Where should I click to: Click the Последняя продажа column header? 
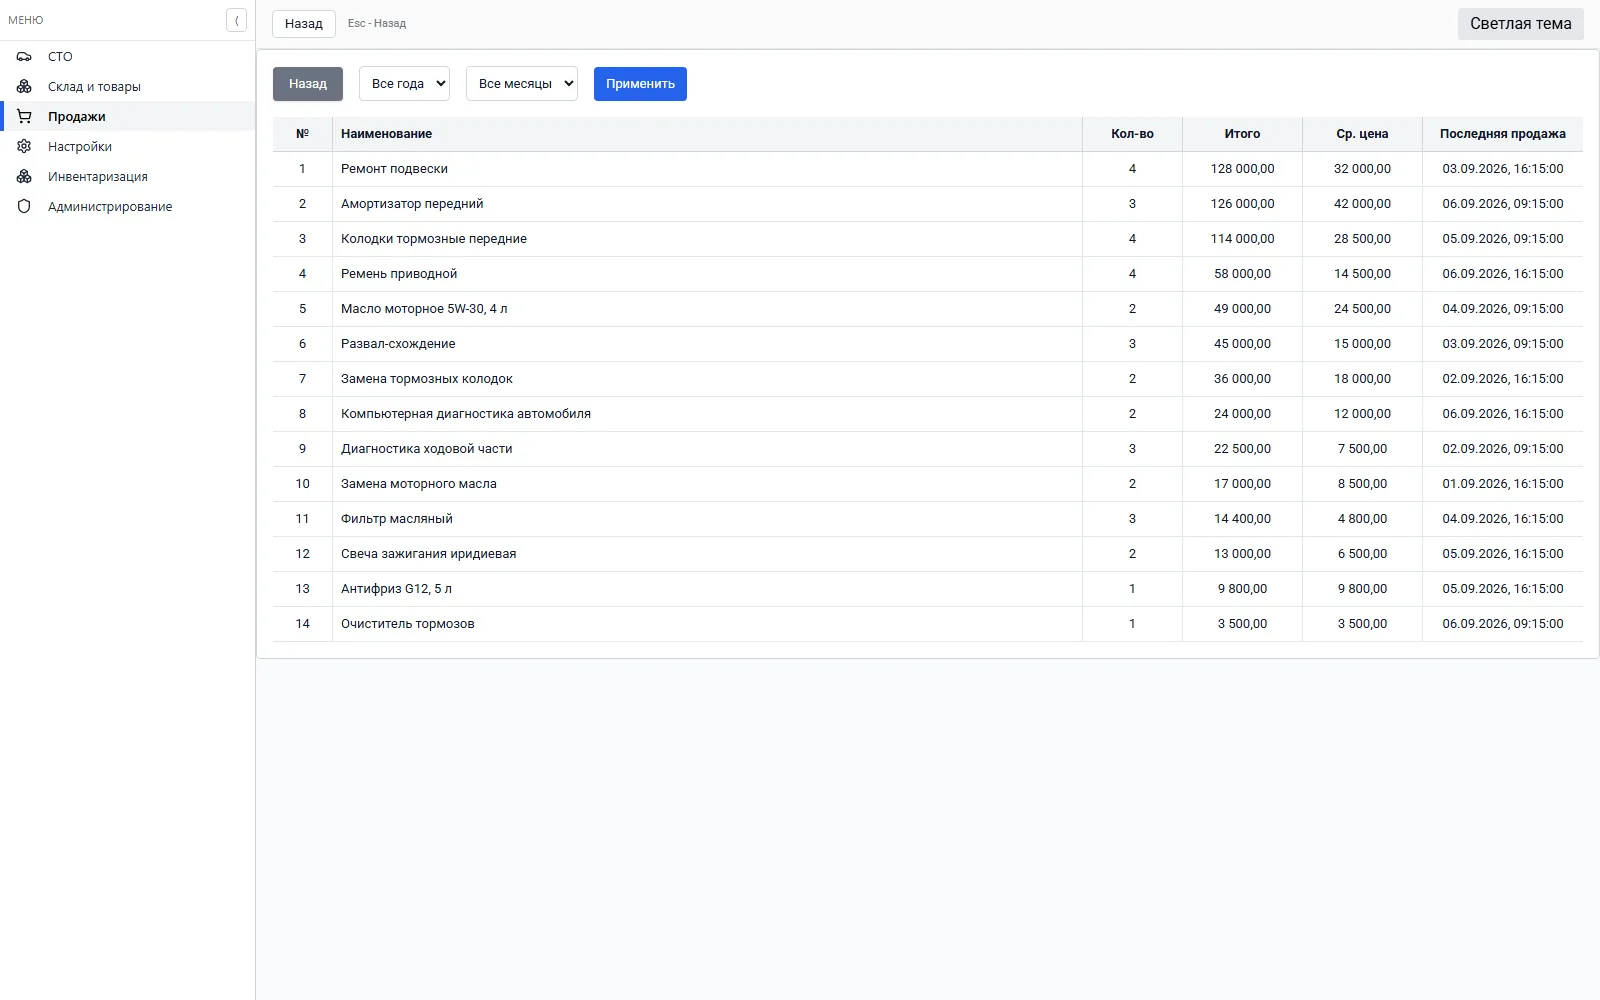coord(1502,134)
